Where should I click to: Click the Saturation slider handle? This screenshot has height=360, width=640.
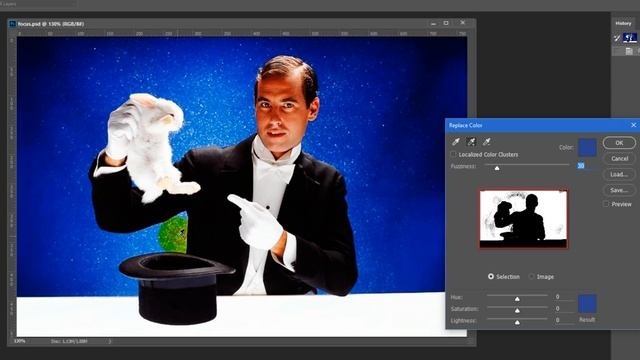coord(517,311)
